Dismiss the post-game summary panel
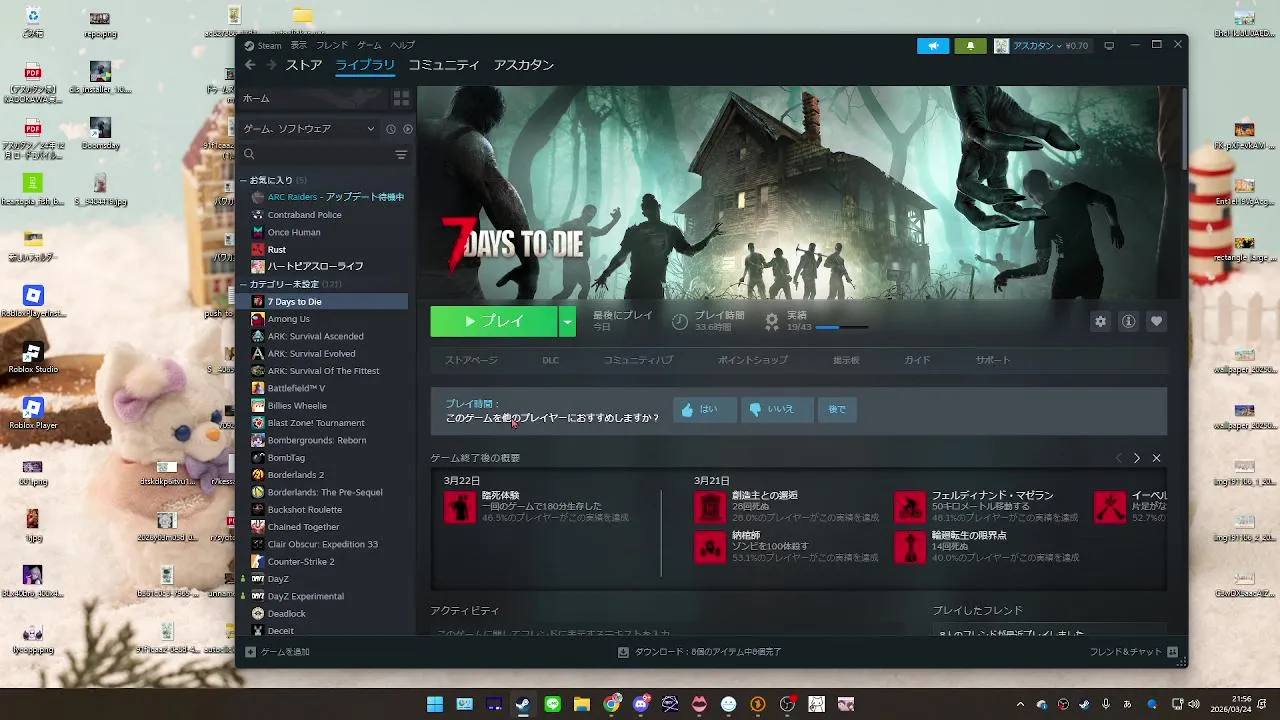The width and height of the screenshot is (1280, 720). point(1156,458)
